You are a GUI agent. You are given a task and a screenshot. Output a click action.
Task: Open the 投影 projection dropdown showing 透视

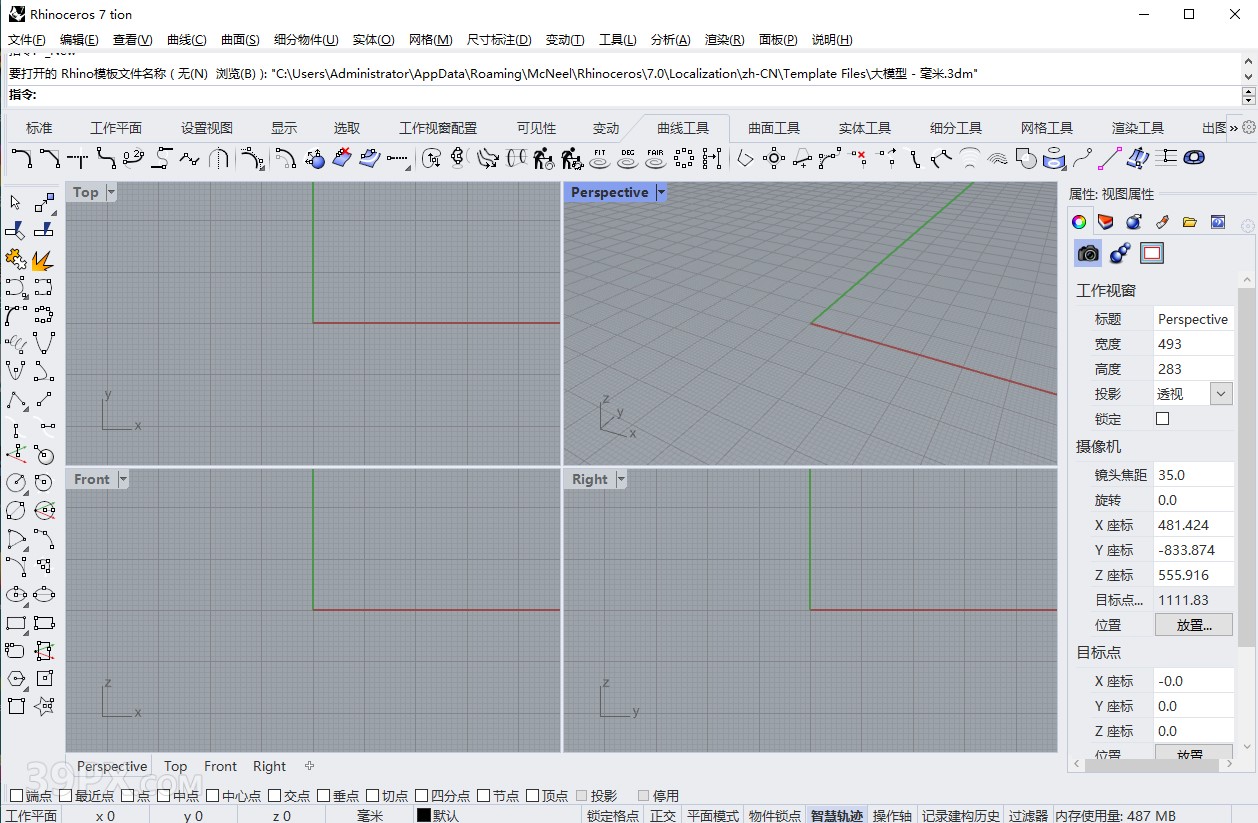click(1222, 393)
